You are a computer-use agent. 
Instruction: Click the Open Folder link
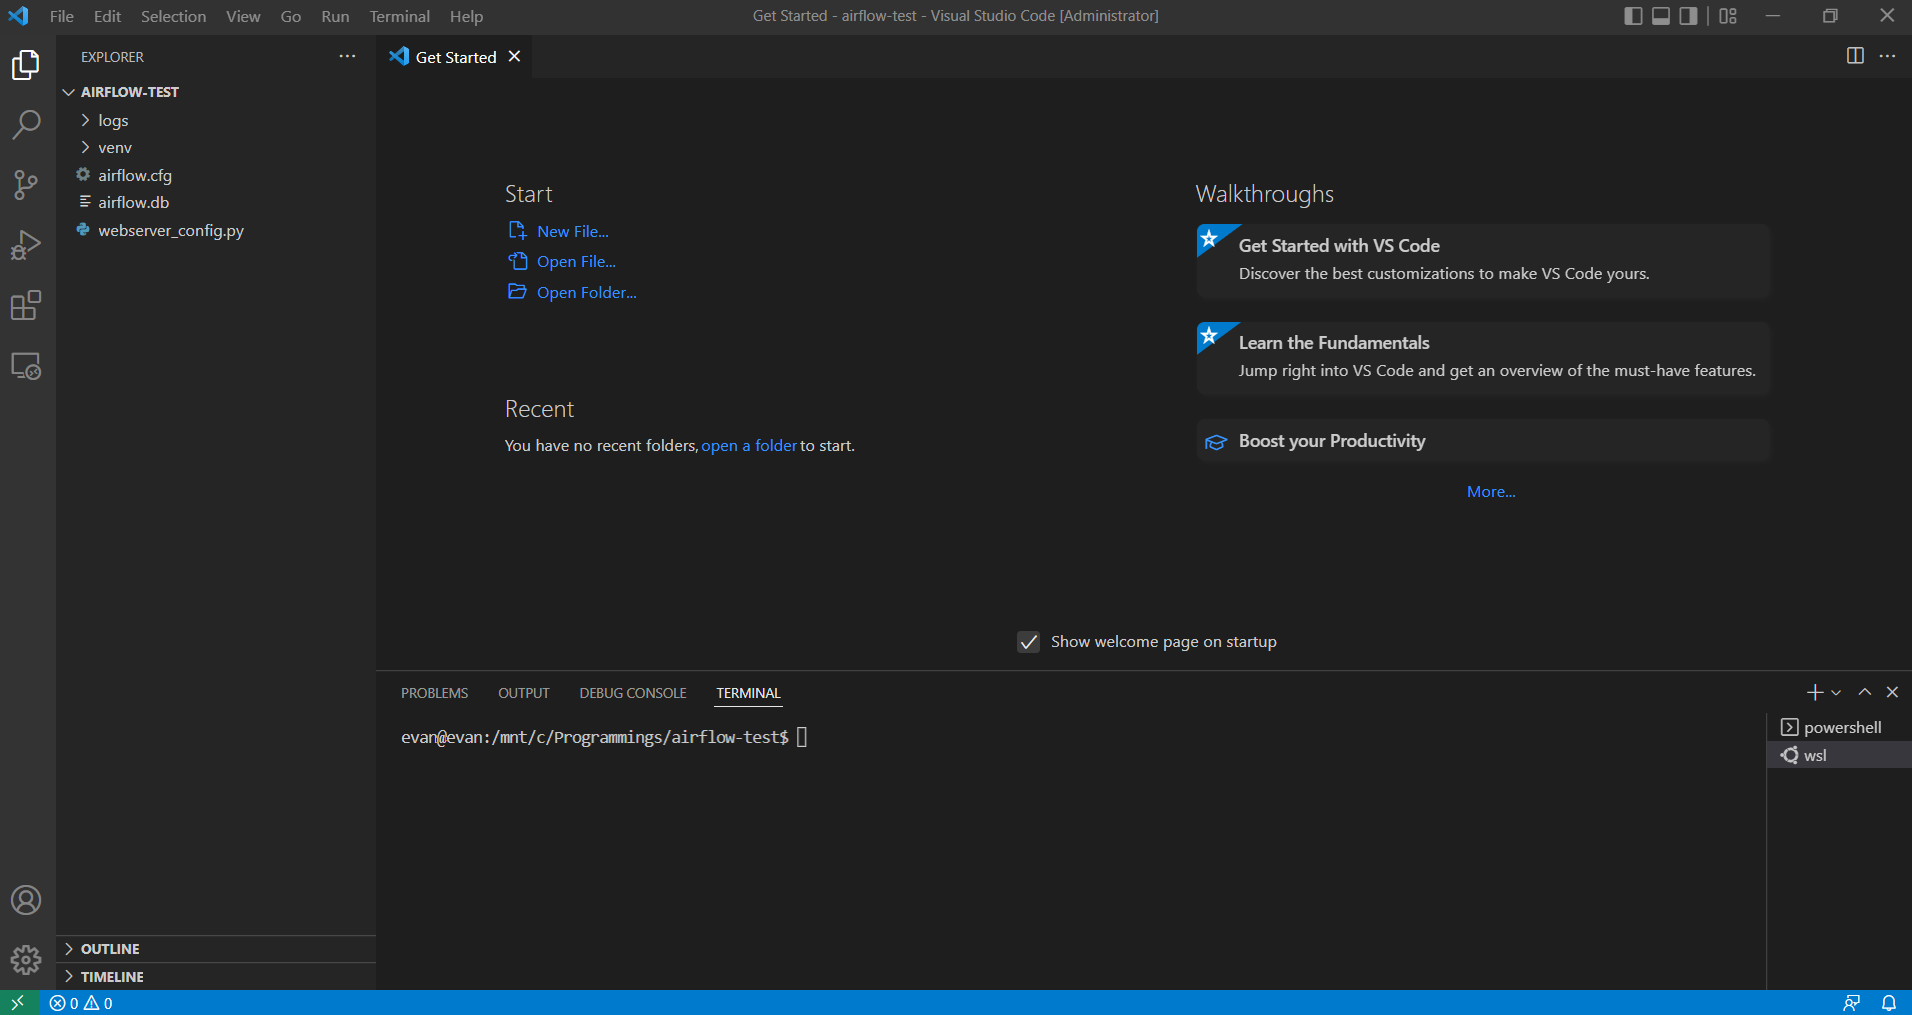pos(584,292)
